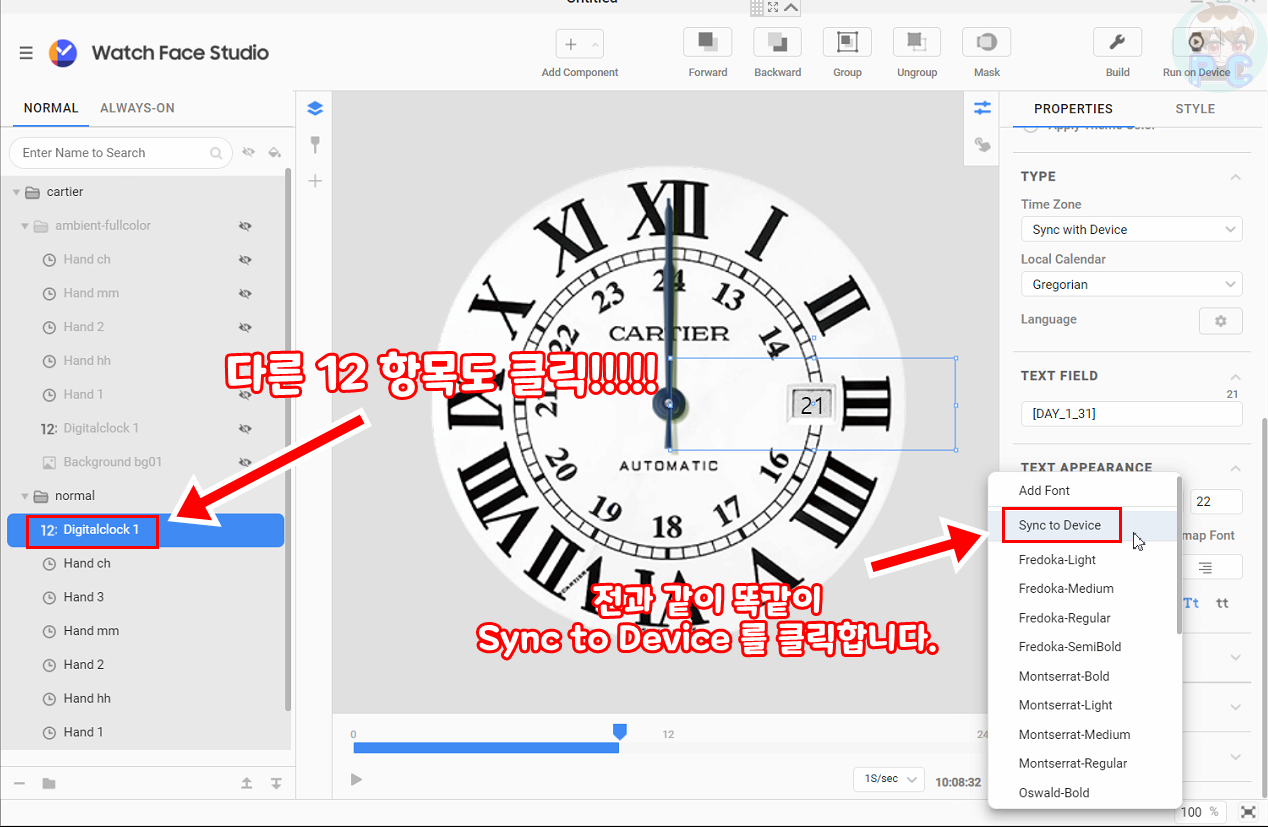Open the layers stack panel icon
Viewport: 1268px width, 827px height.
pos(315,108)
